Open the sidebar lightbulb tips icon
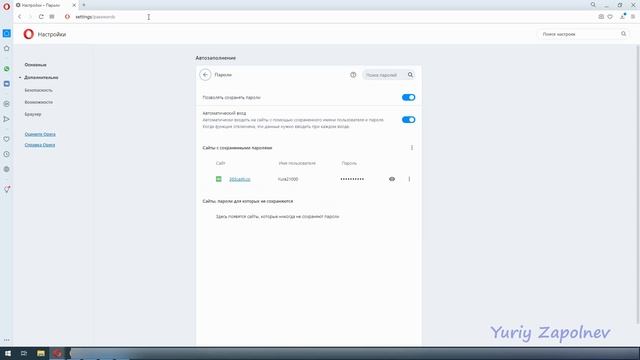The height and width of the screenshot is (360, 640). pos(7,189)
